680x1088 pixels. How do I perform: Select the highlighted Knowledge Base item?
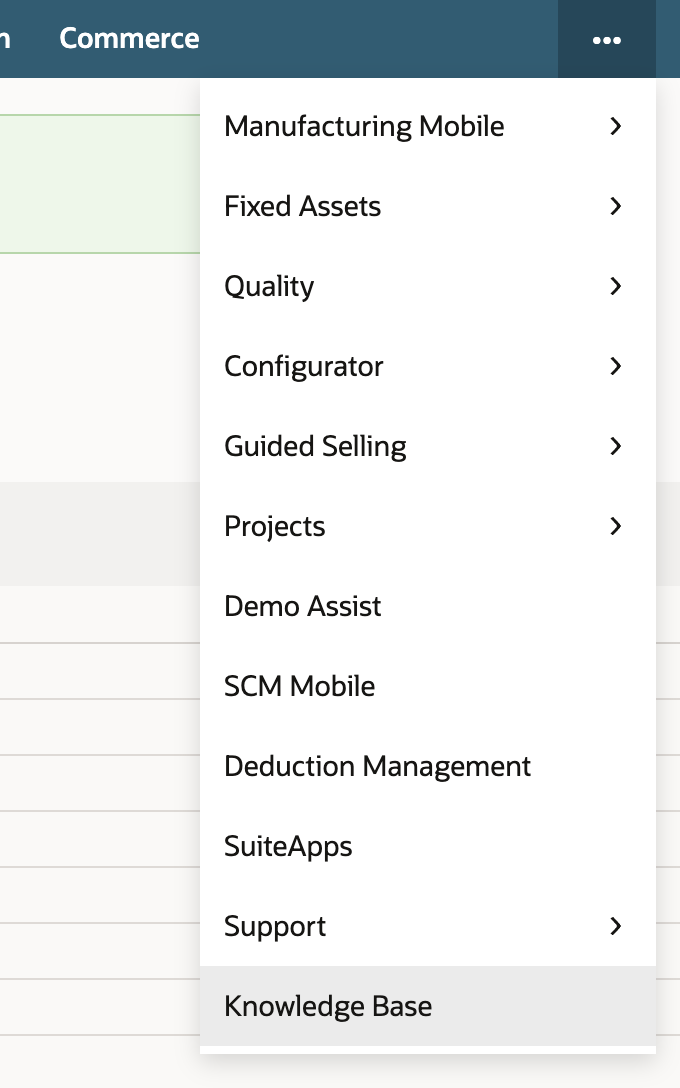click(x=427, y=1006)
